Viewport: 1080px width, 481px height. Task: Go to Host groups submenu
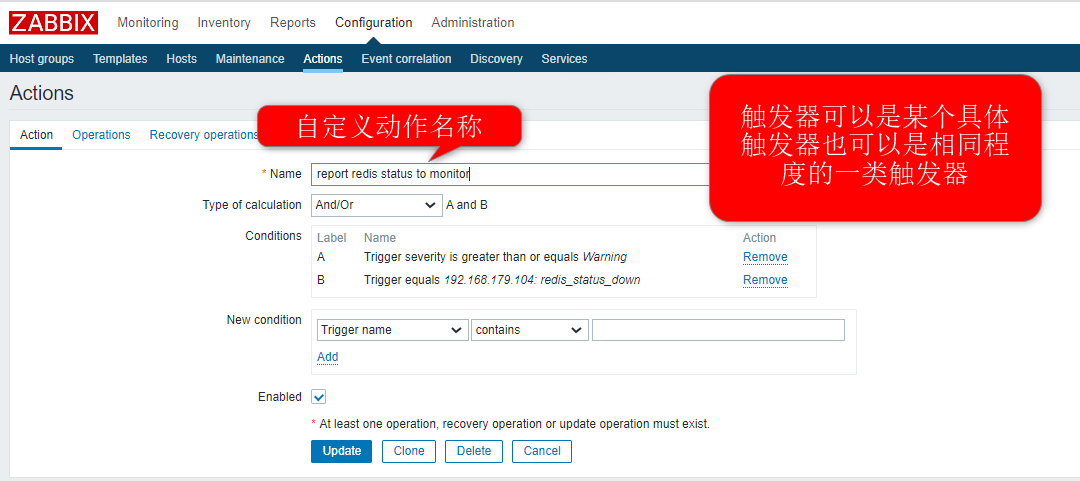(42, 59)
